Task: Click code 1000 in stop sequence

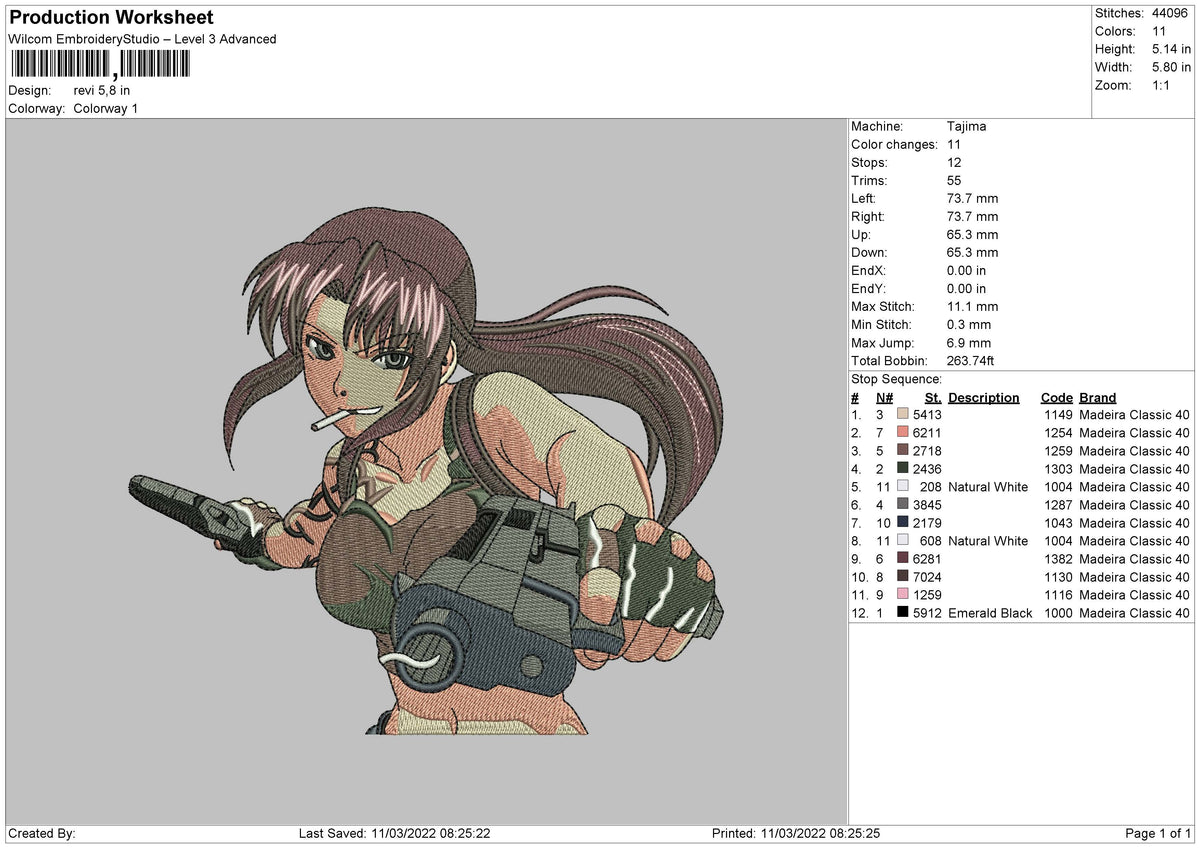Action: (x=1058, y=613)
